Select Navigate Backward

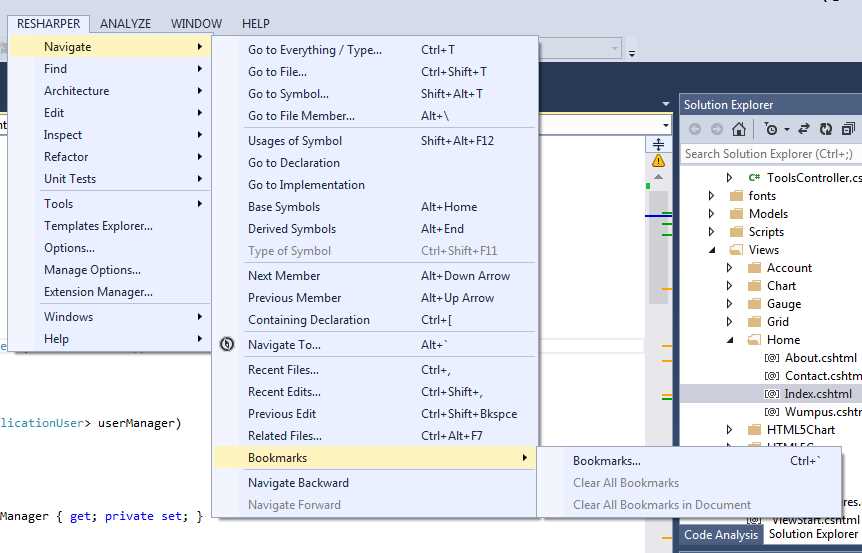pyautogui.click(x=375, y=483)
